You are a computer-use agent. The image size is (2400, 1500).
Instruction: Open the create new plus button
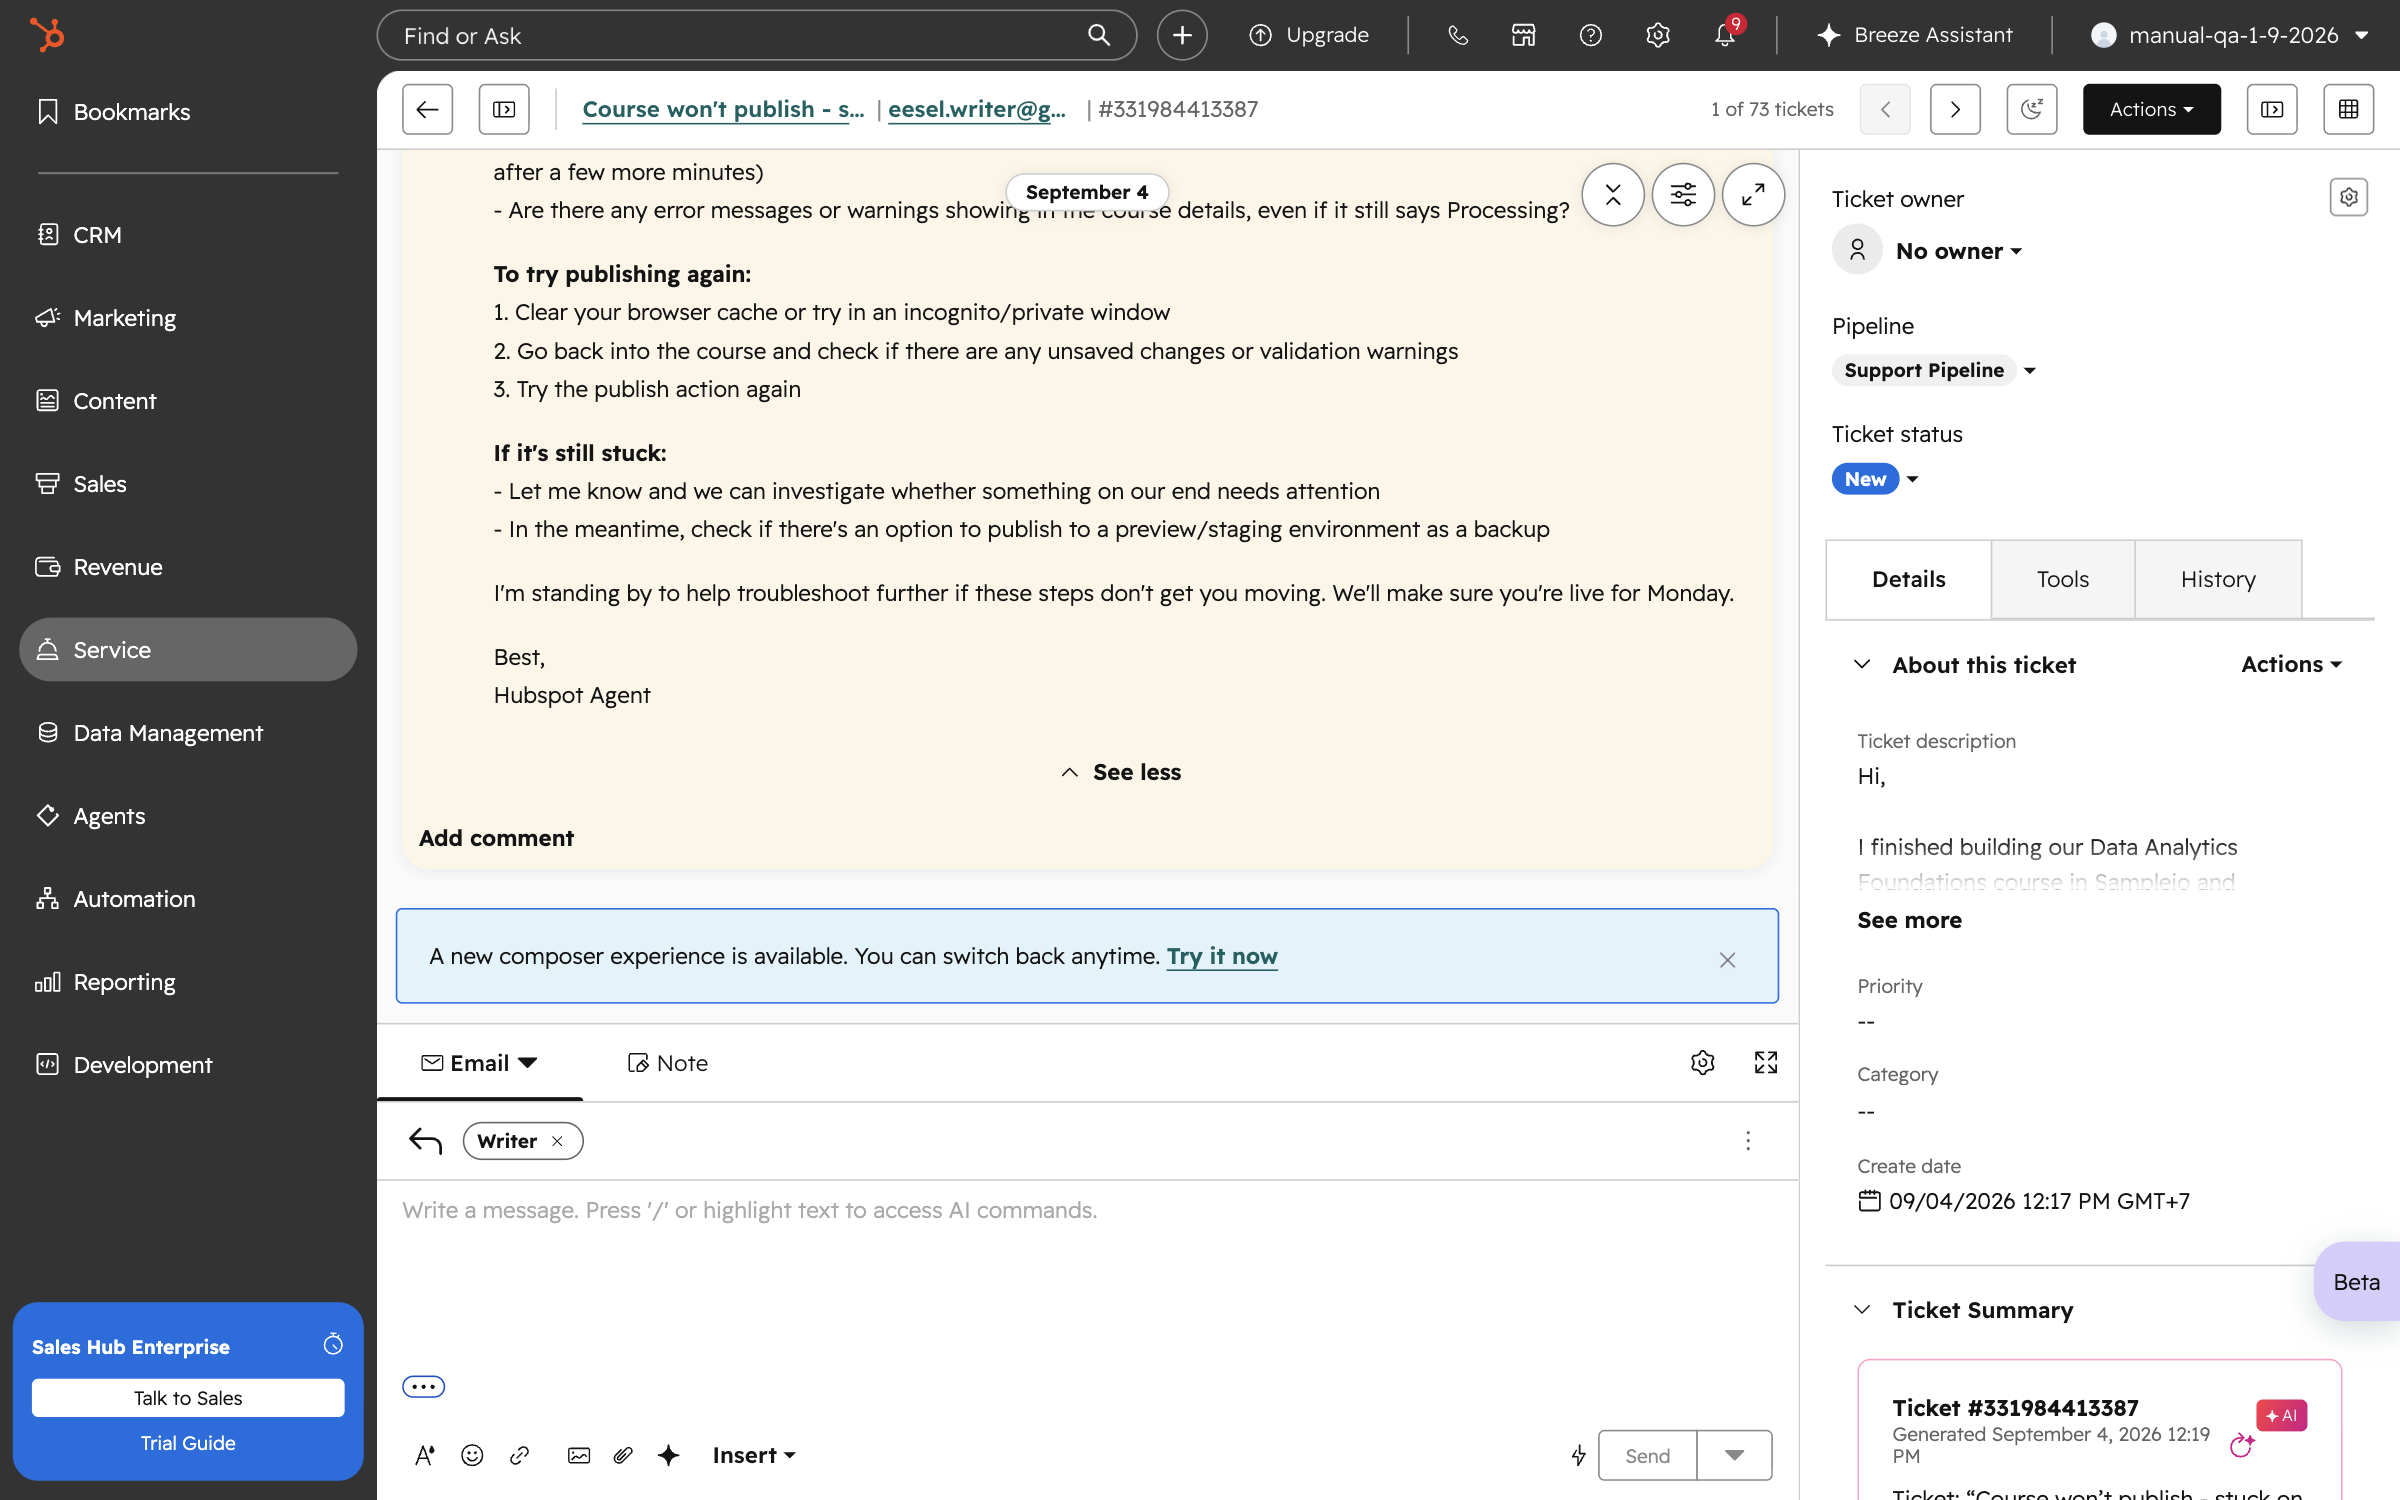tap(1182, 35)
